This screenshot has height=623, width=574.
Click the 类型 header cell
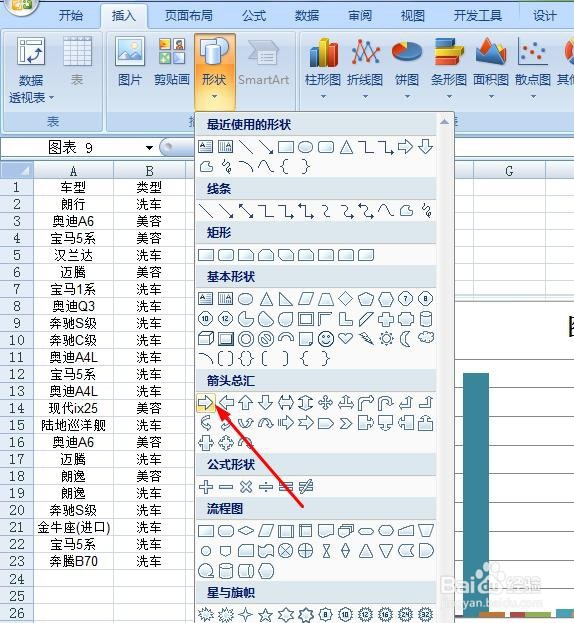tap(149, 187)
